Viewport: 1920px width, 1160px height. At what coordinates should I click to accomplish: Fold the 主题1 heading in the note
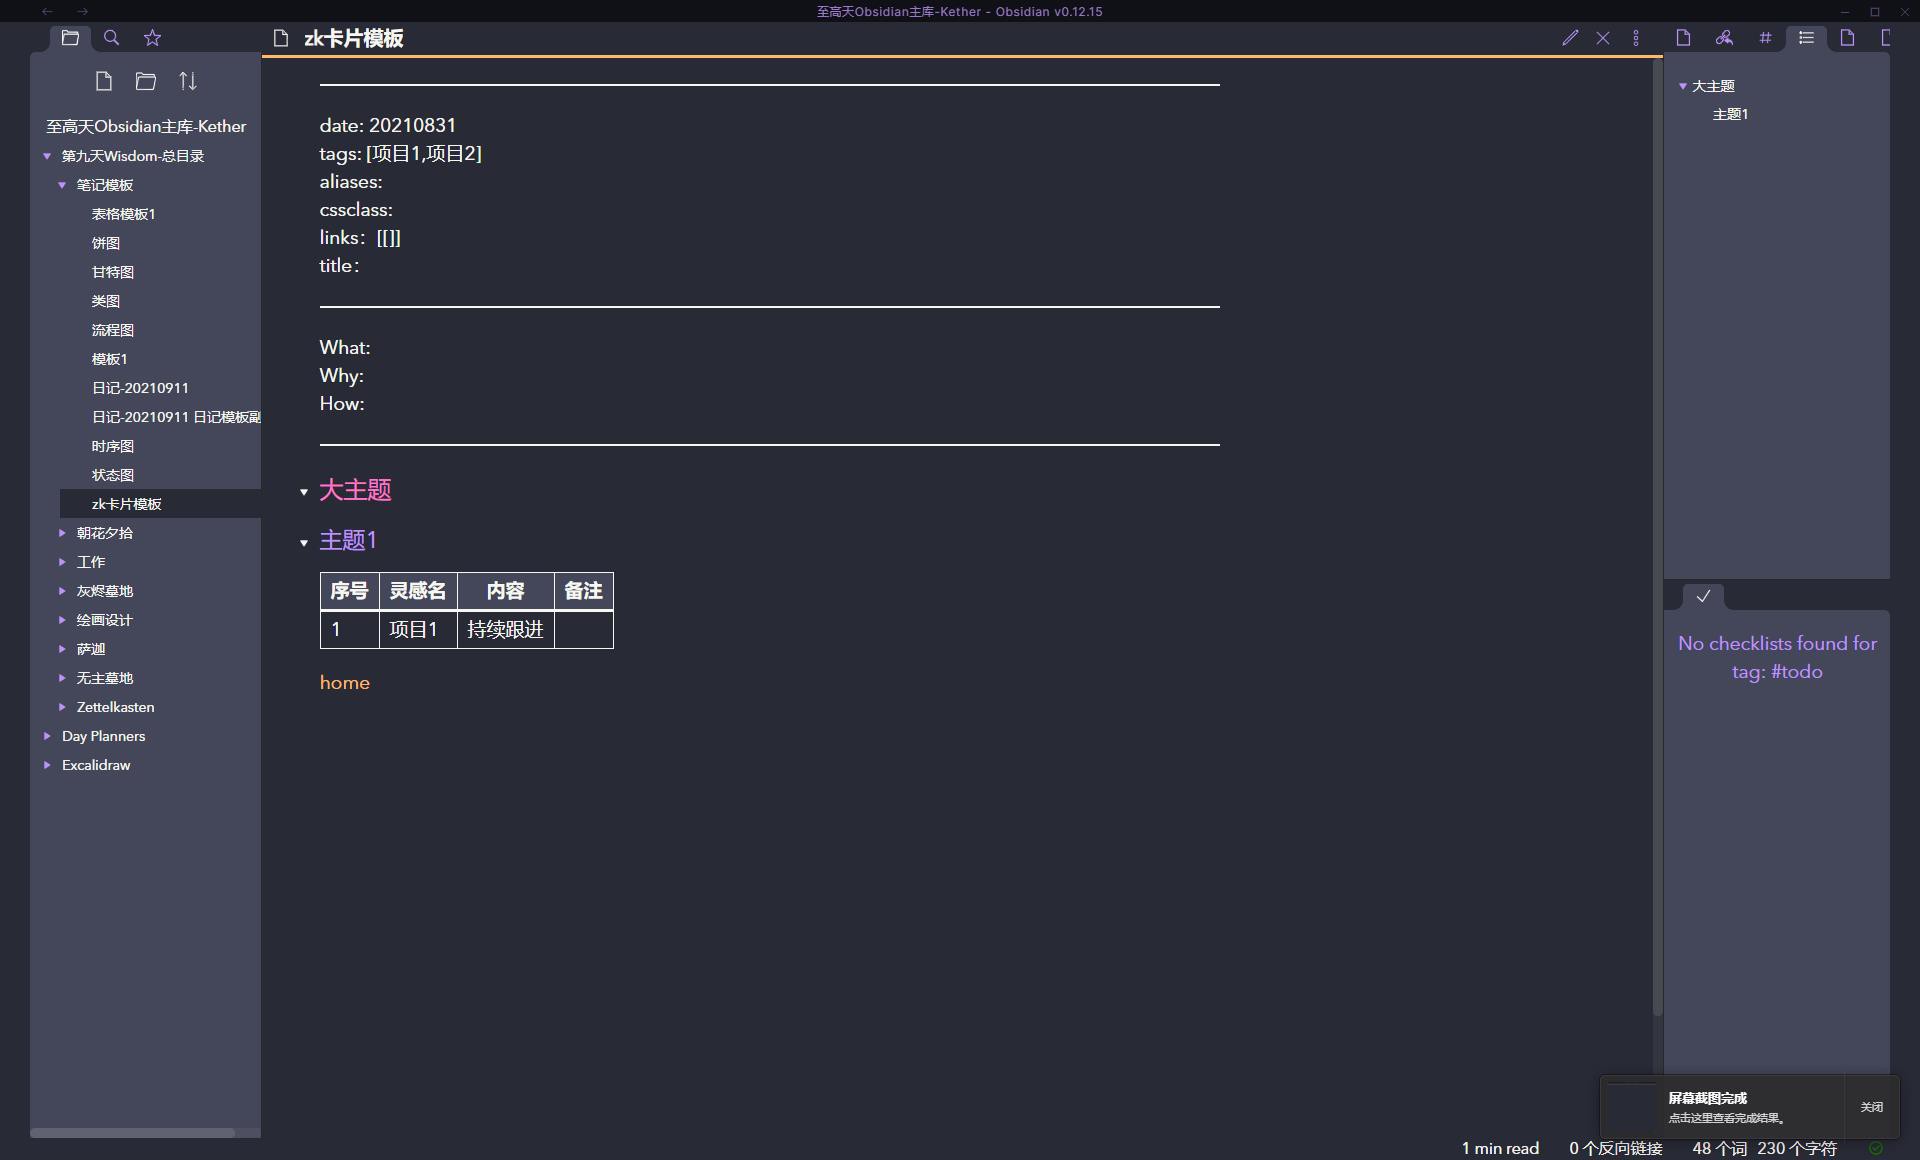tap(304, 543)
